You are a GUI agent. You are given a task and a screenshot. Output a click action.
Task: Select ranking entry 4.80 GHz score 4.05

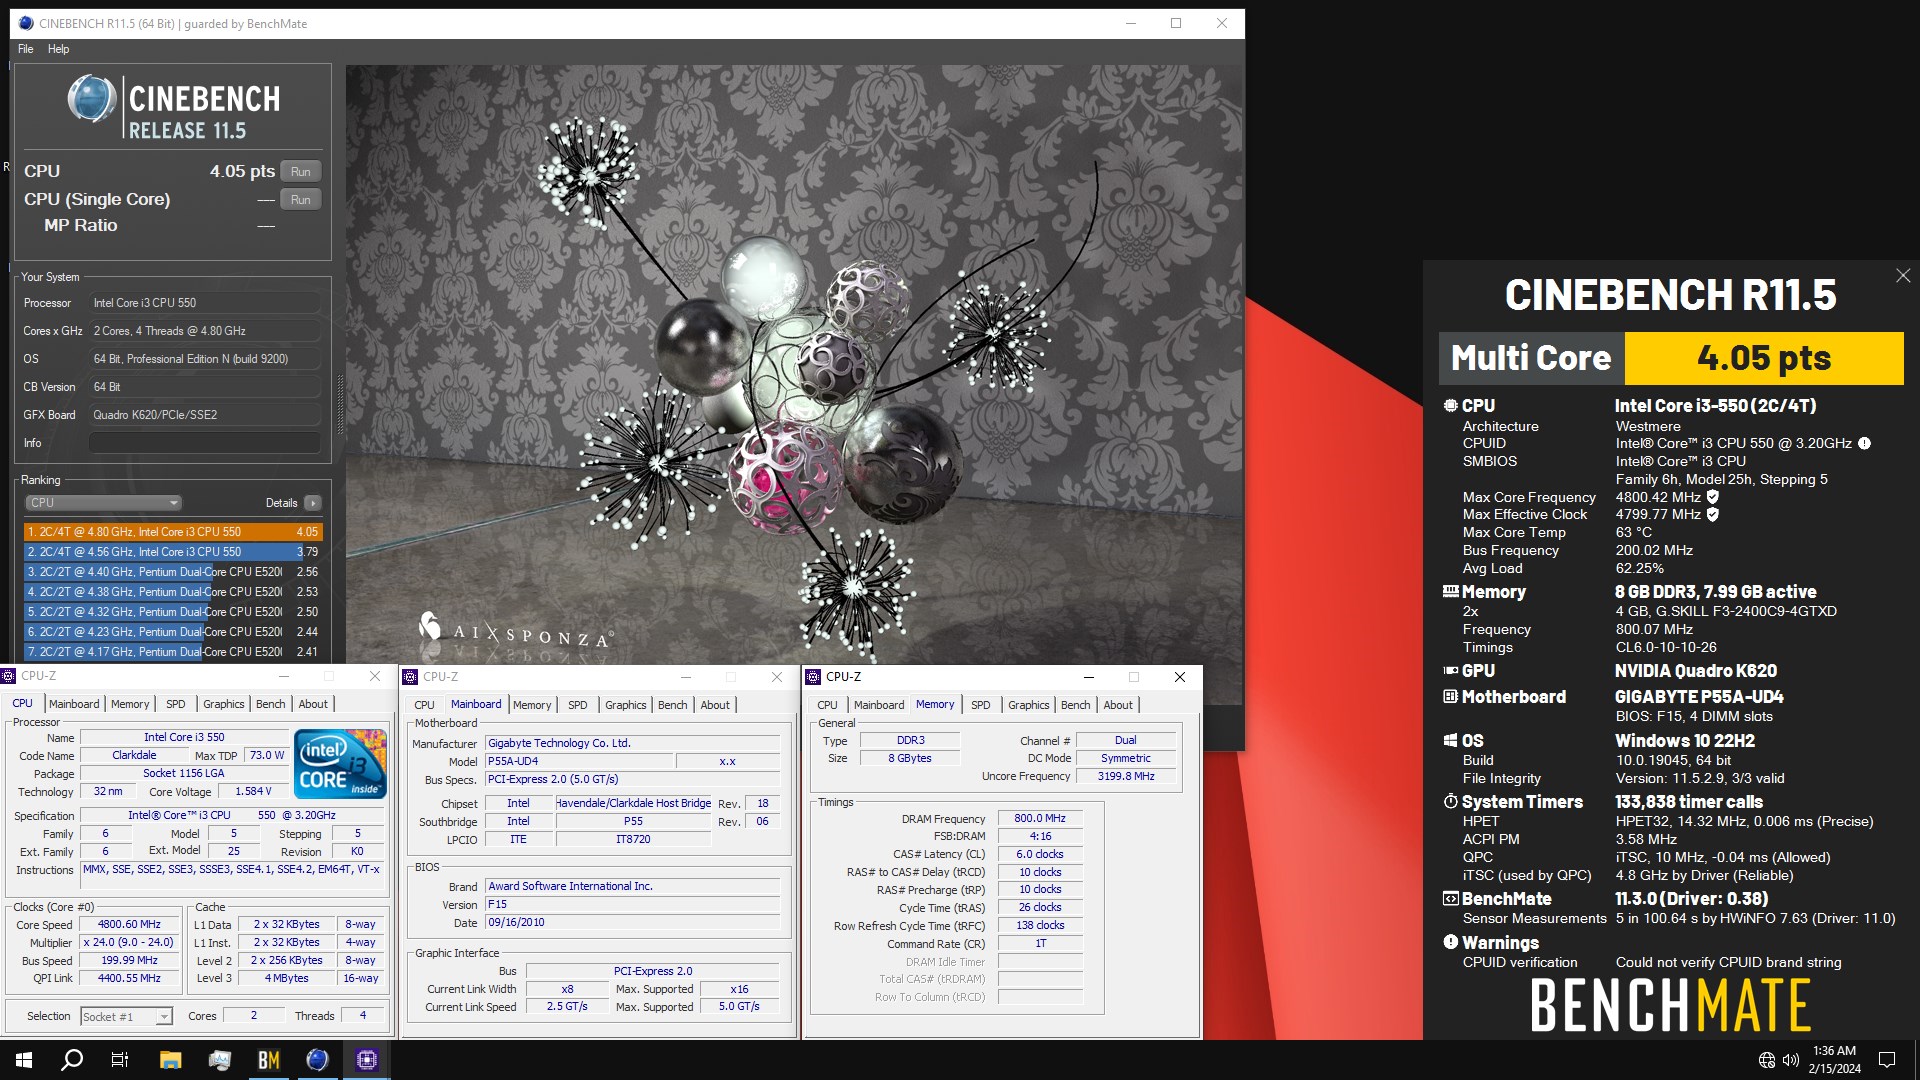pyautogui.click(x=173, y=532)
